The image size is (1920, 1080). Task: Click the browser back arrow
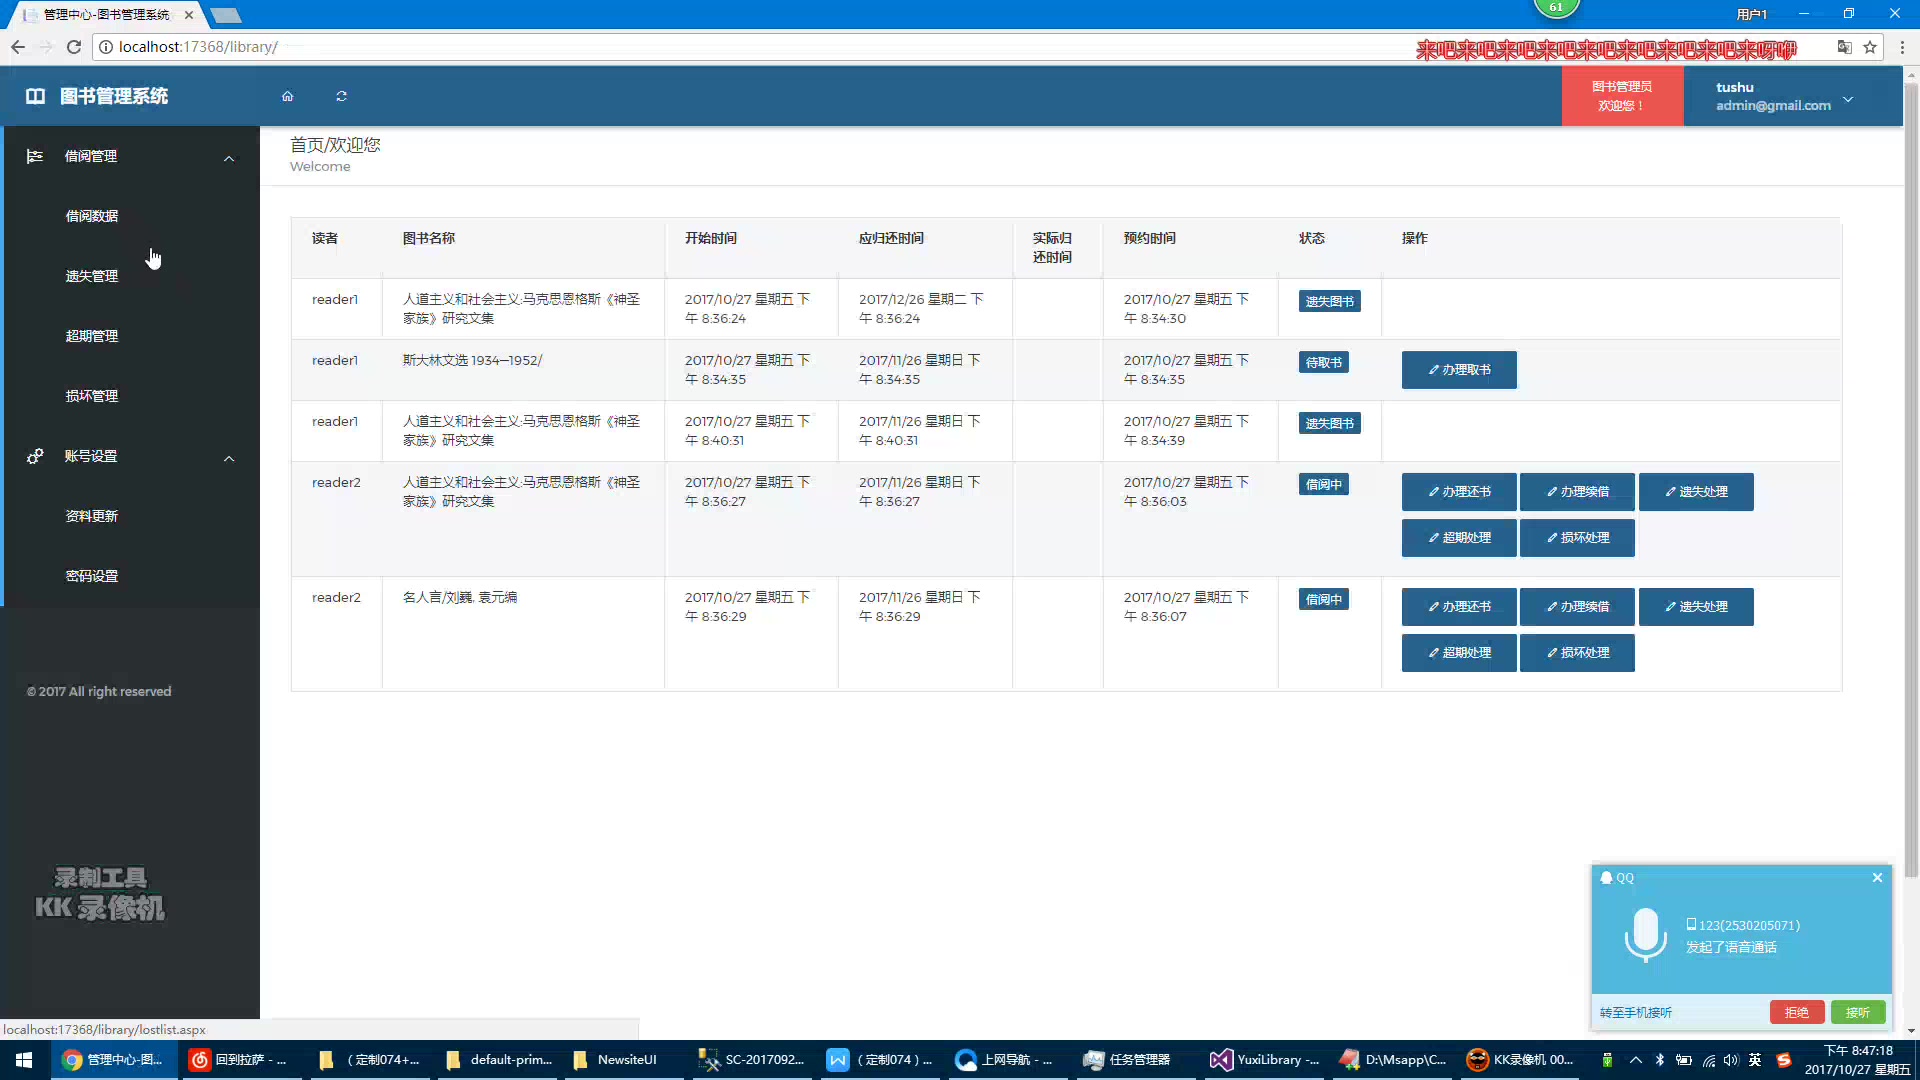click(18, 47)
